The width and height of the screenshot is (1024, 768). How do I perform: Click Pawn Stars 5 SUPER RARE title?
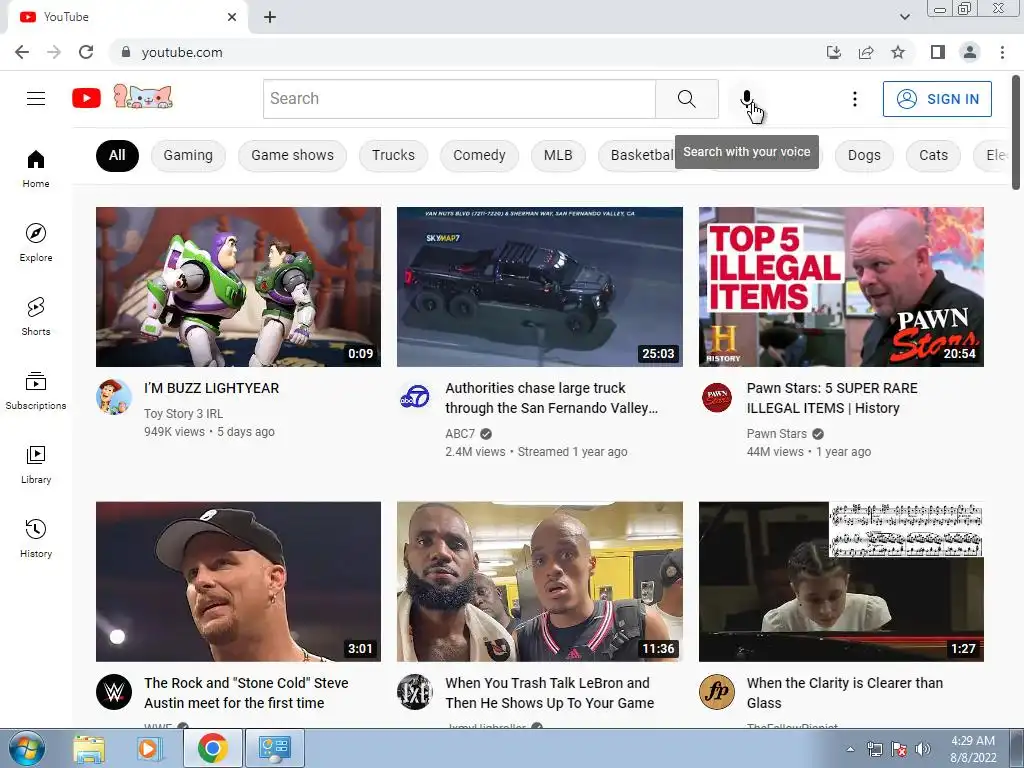(832, 398)
